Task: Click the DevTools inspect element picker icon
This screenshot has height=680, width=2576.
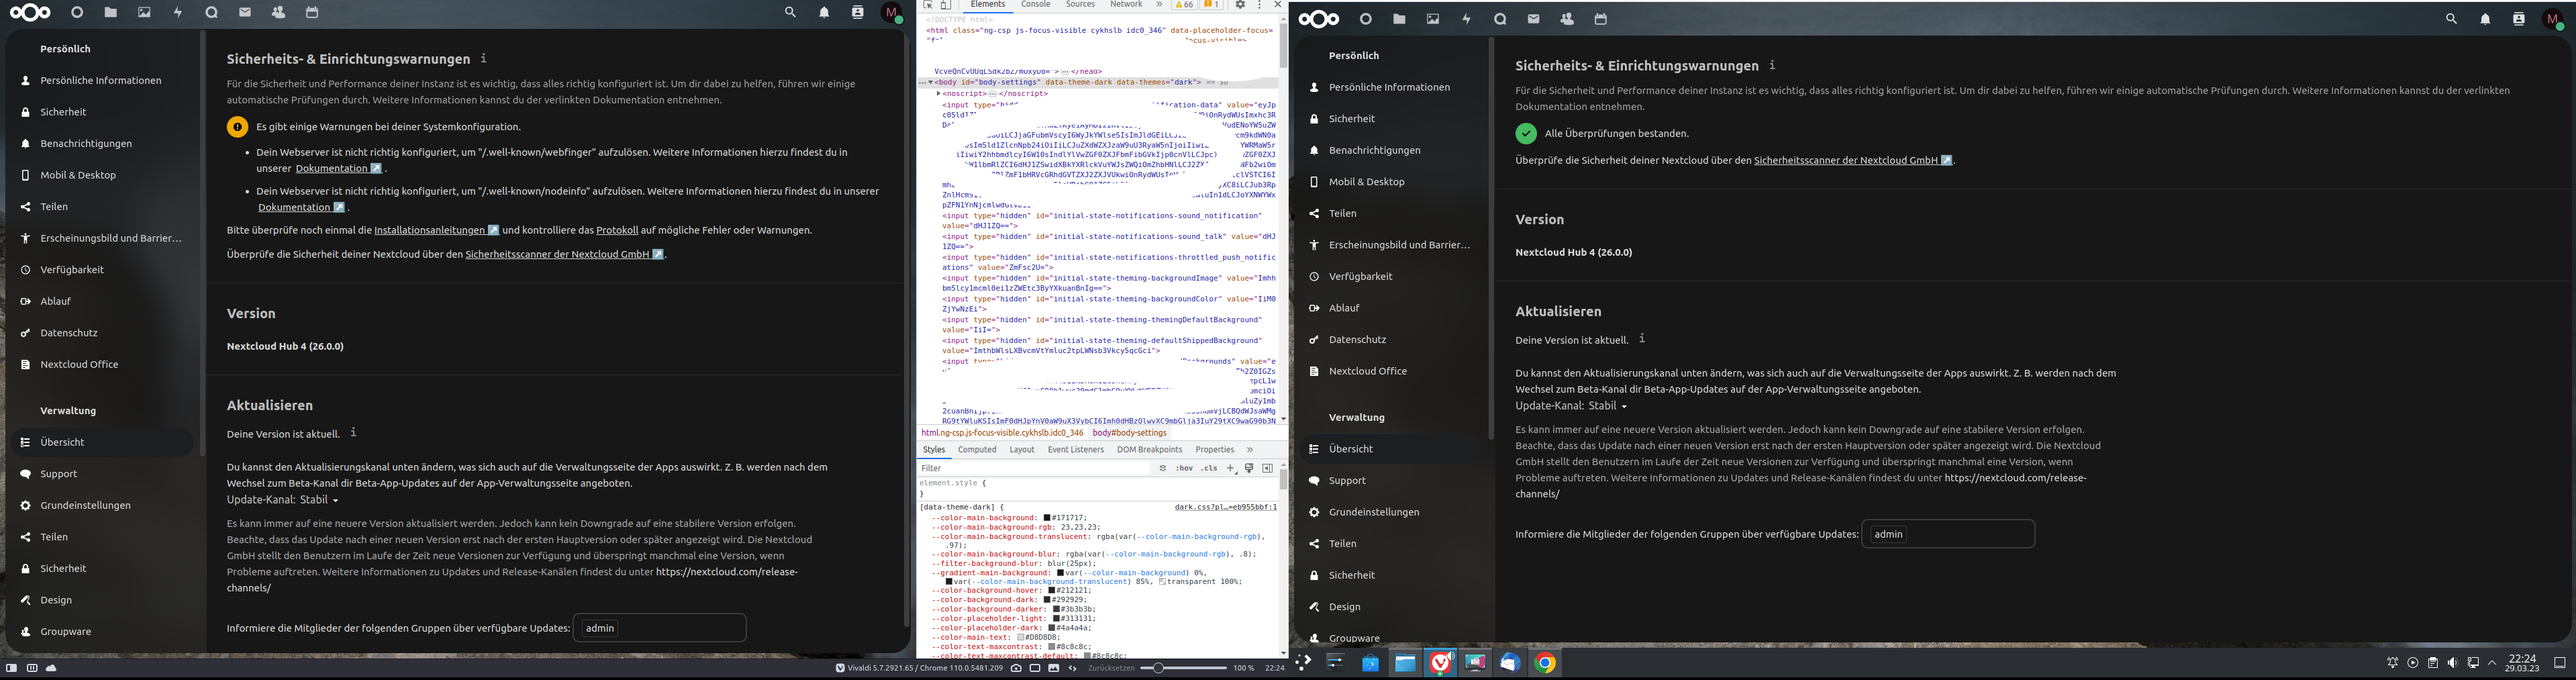Action: 928,5
